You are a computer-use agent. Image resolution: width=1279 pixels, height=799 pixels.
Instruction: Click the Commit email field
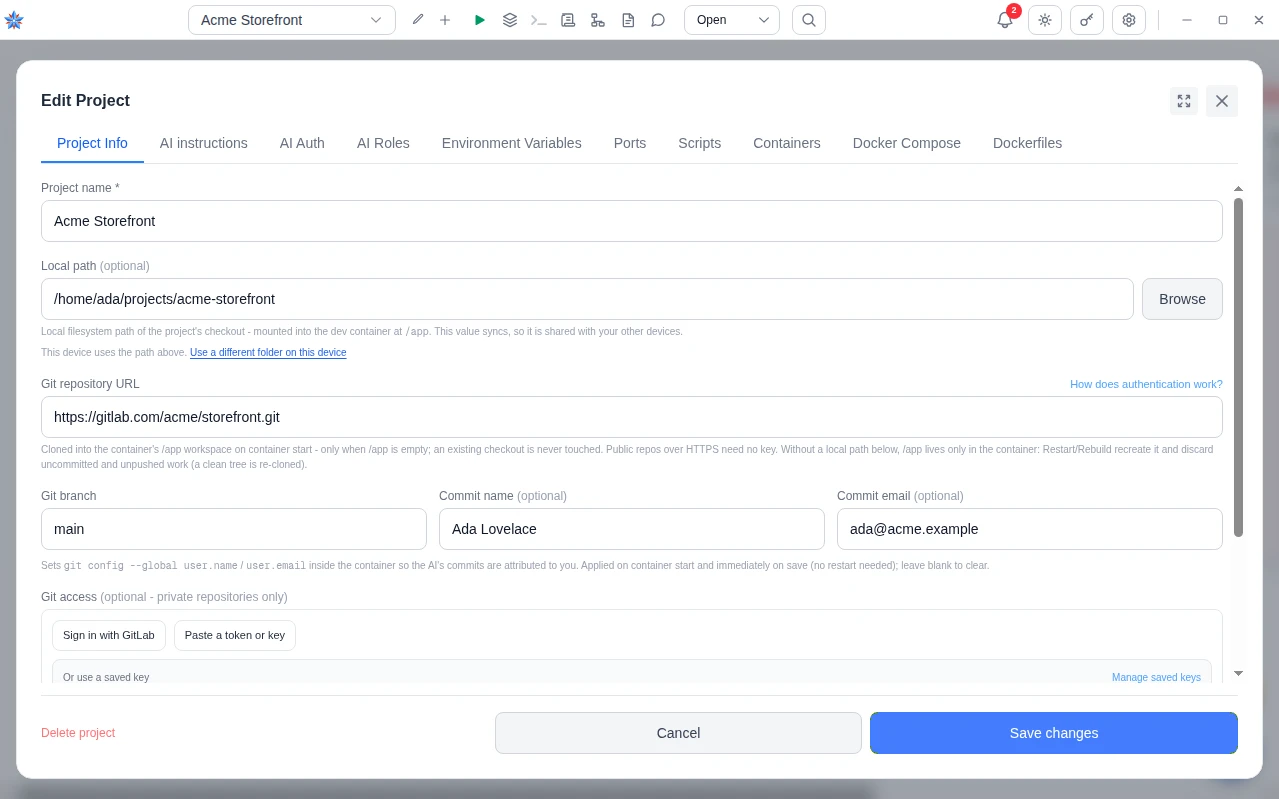click(1030, 529)
